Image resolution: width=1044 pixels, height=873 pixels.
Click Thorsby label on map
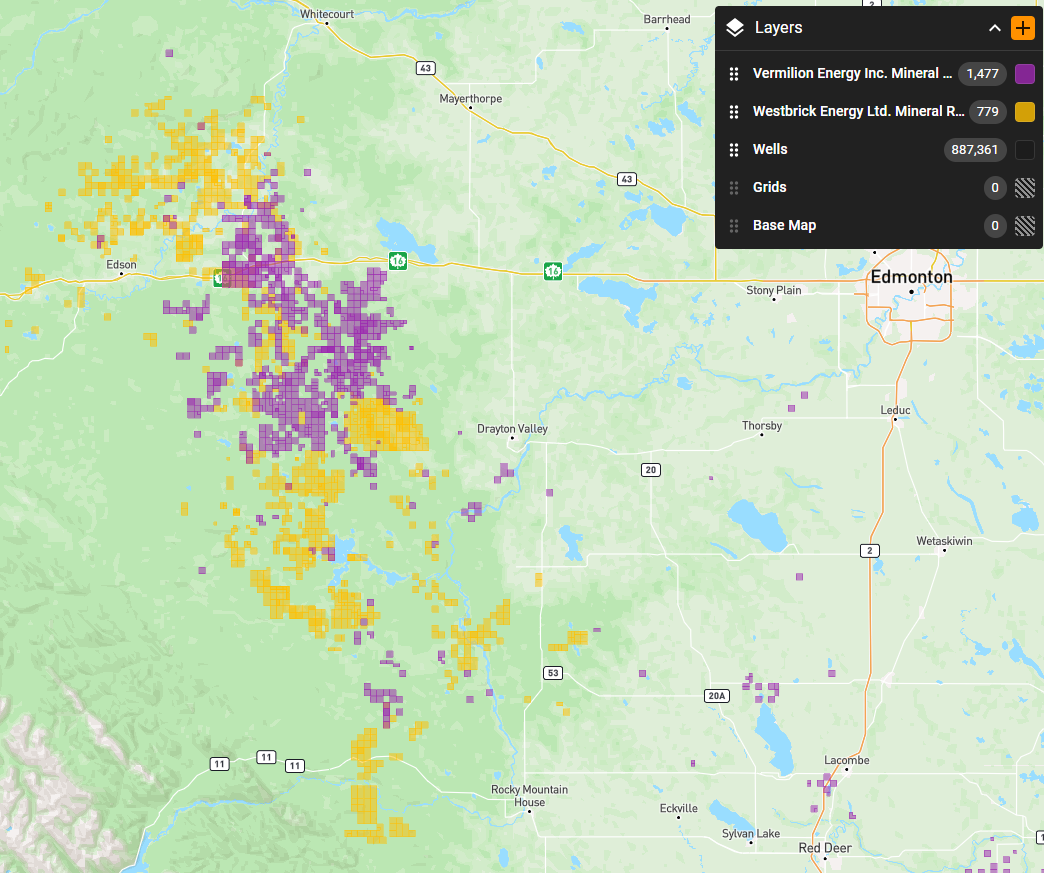(x=762, y=426)
